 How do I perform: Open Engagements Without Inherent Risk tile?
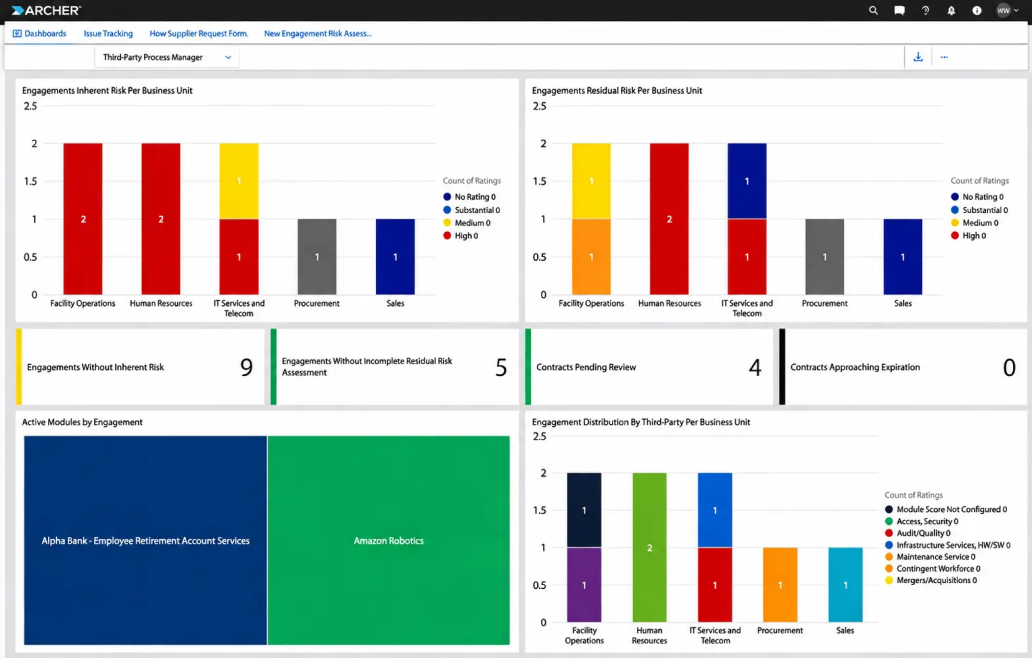tap(140, 367)
